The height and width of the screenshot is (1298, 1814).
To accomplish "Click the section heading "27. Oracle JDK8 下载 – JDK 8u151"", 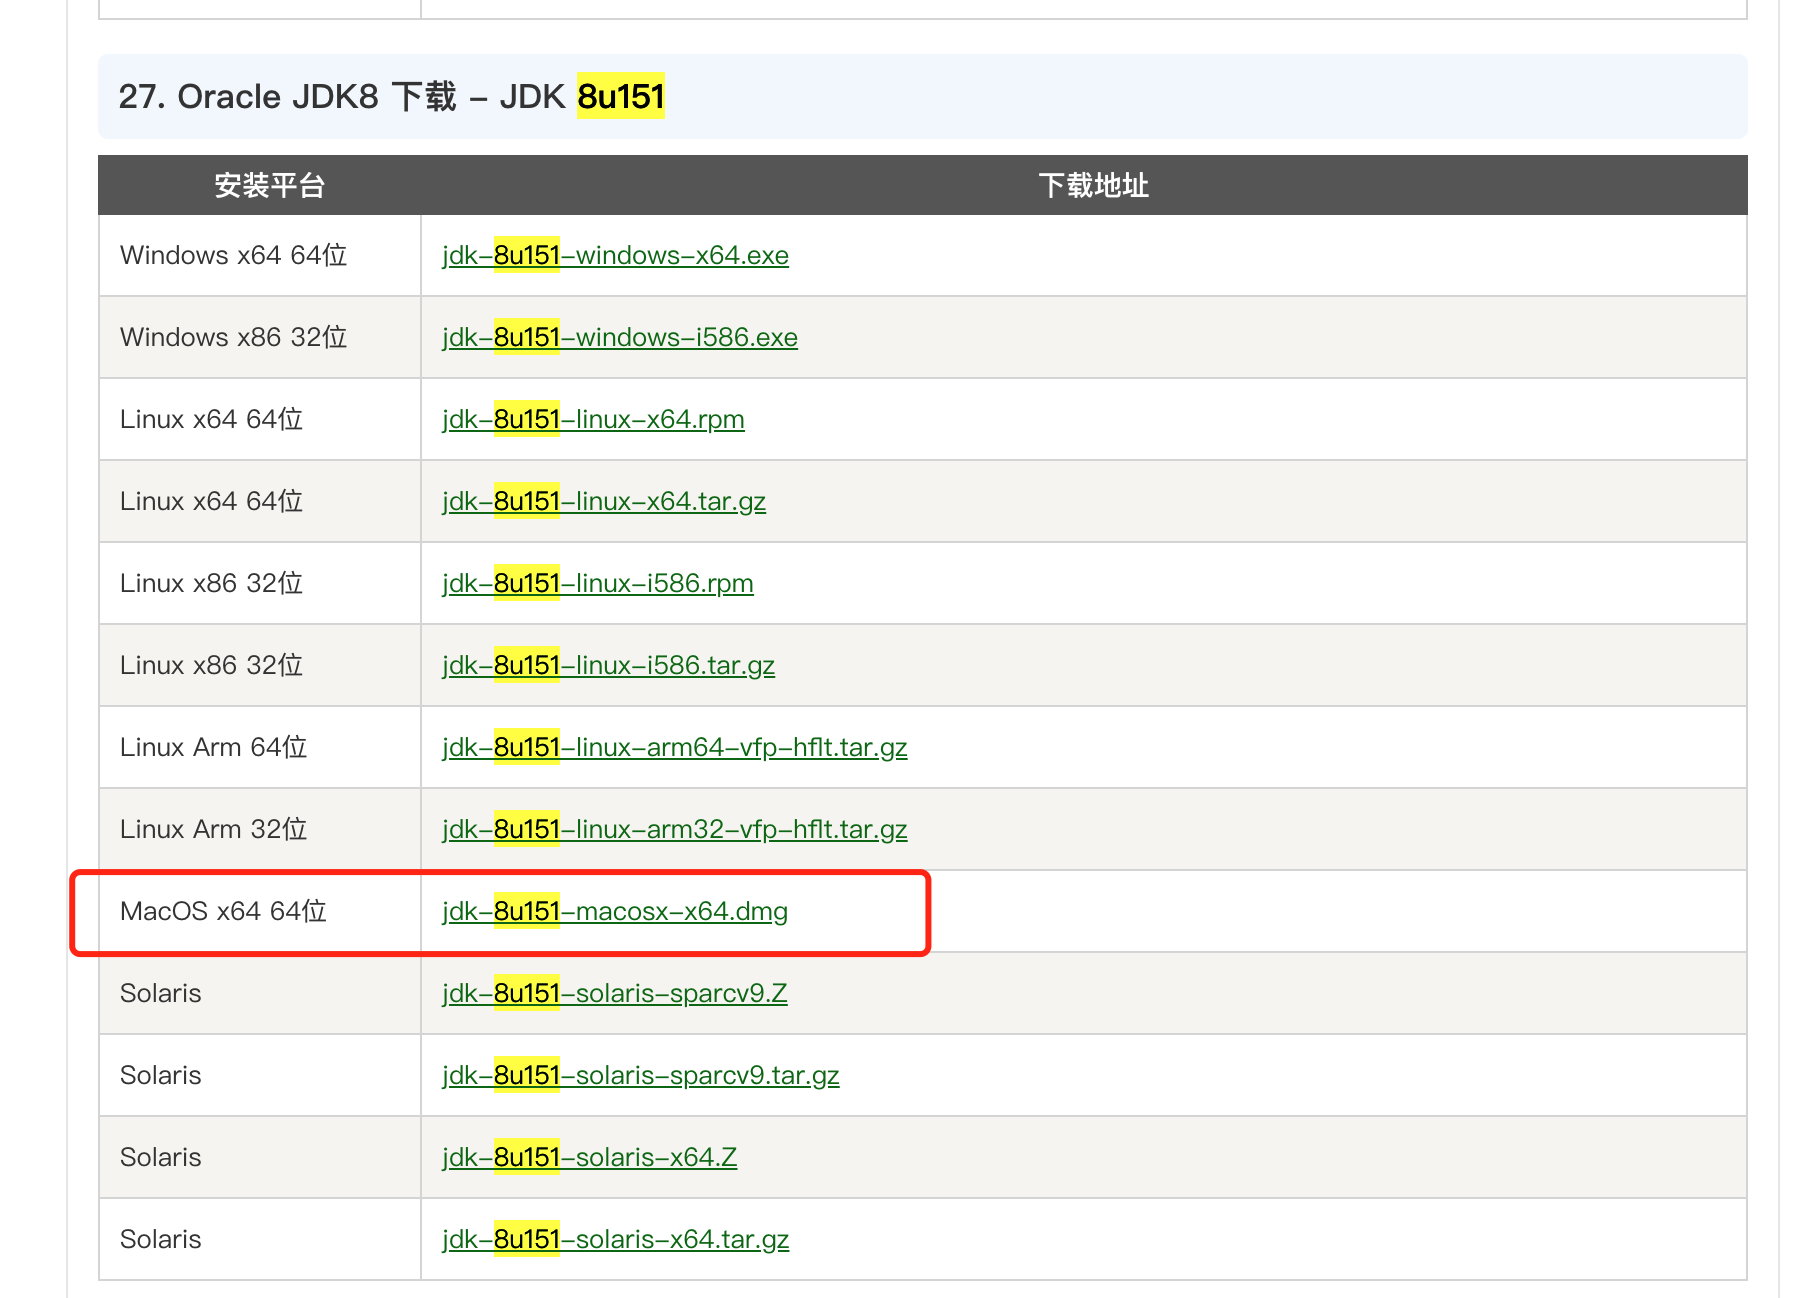I will coord(392,97).
